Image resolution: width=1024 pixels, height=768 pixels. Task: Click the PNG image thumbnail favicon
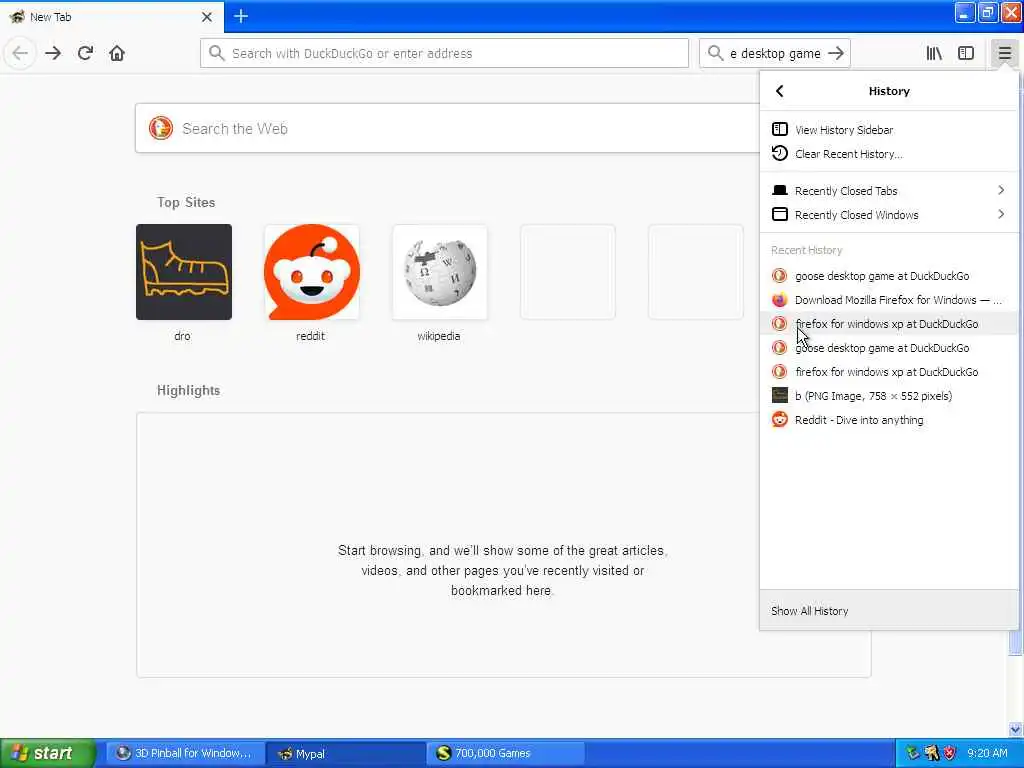coord(780,396)
